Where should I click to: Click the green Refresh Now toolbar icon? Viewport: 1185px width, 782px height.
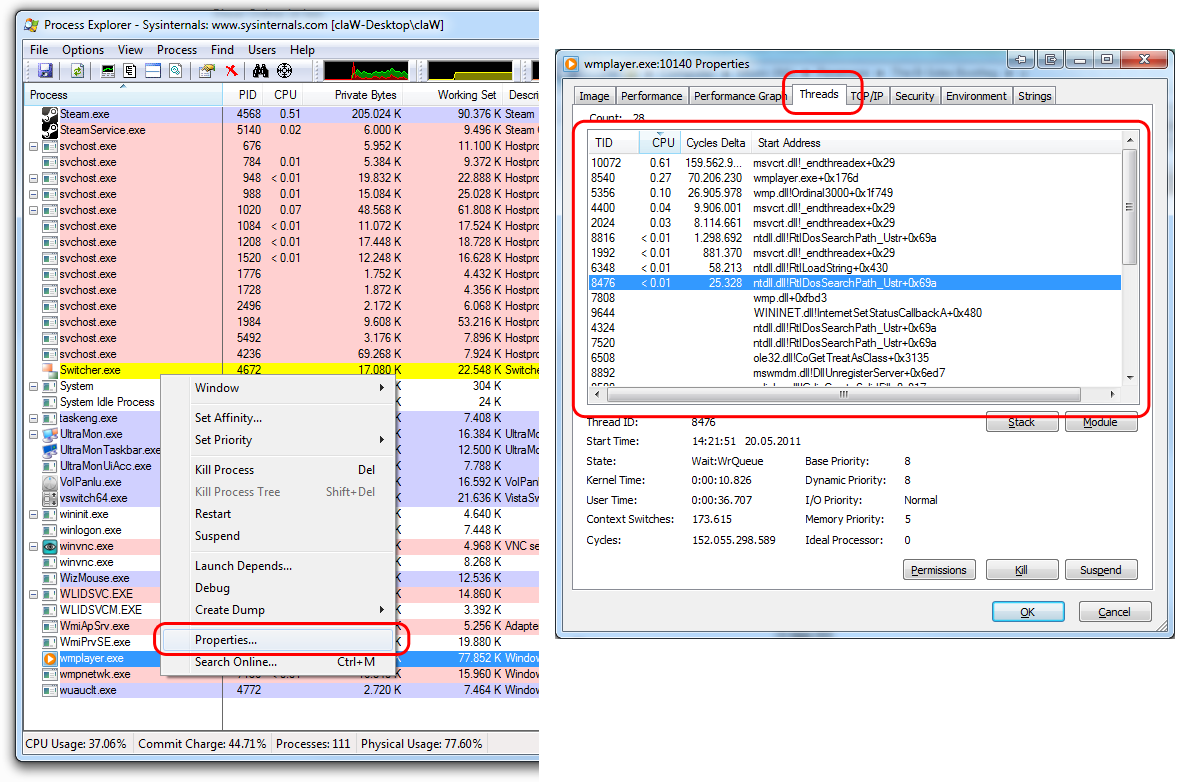pyautogui.click(x=77, y=70)
